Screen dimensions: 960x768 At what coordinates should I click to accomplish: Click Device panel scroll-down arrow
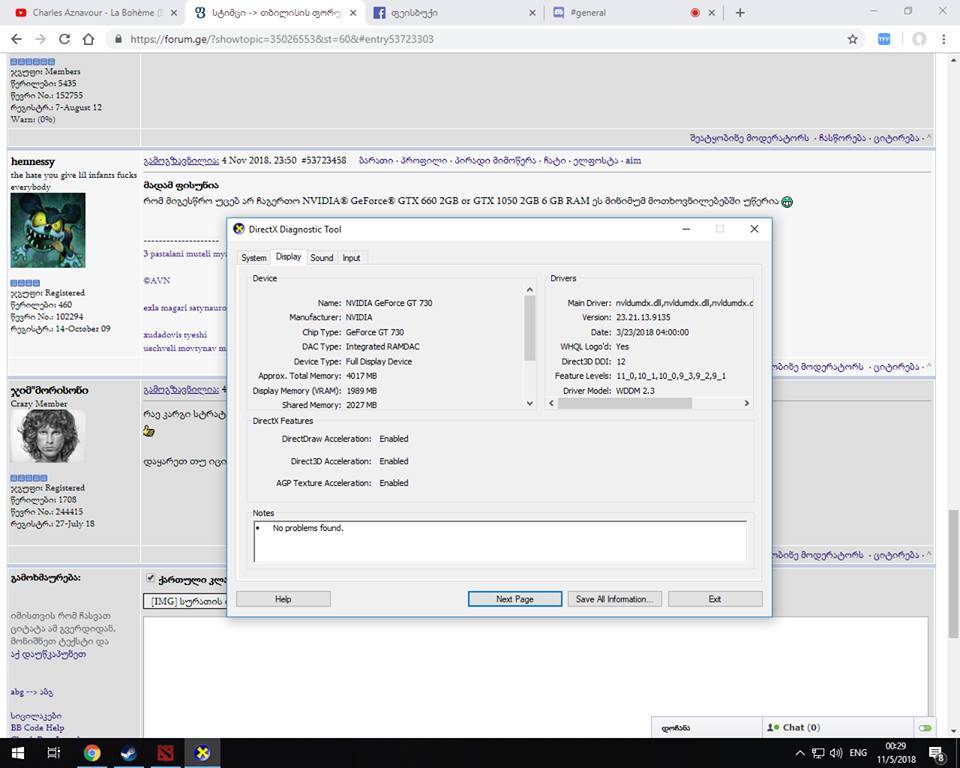tap(530, 403)
